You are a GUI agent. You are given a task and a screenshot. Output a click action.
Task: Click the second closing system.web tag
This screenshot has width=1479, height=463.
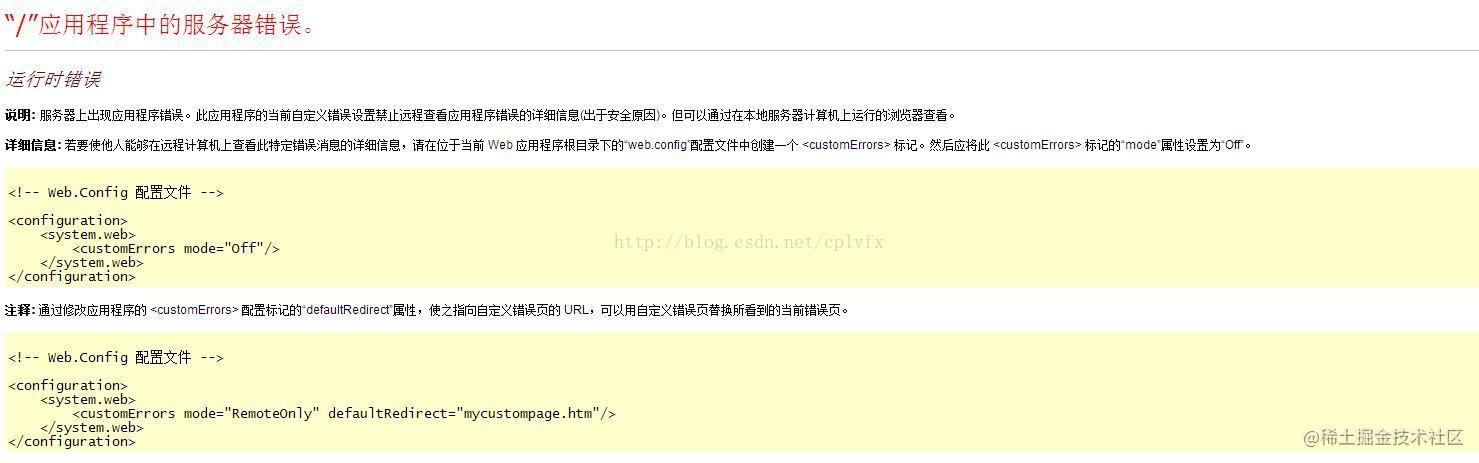click(x=92, y=428)
